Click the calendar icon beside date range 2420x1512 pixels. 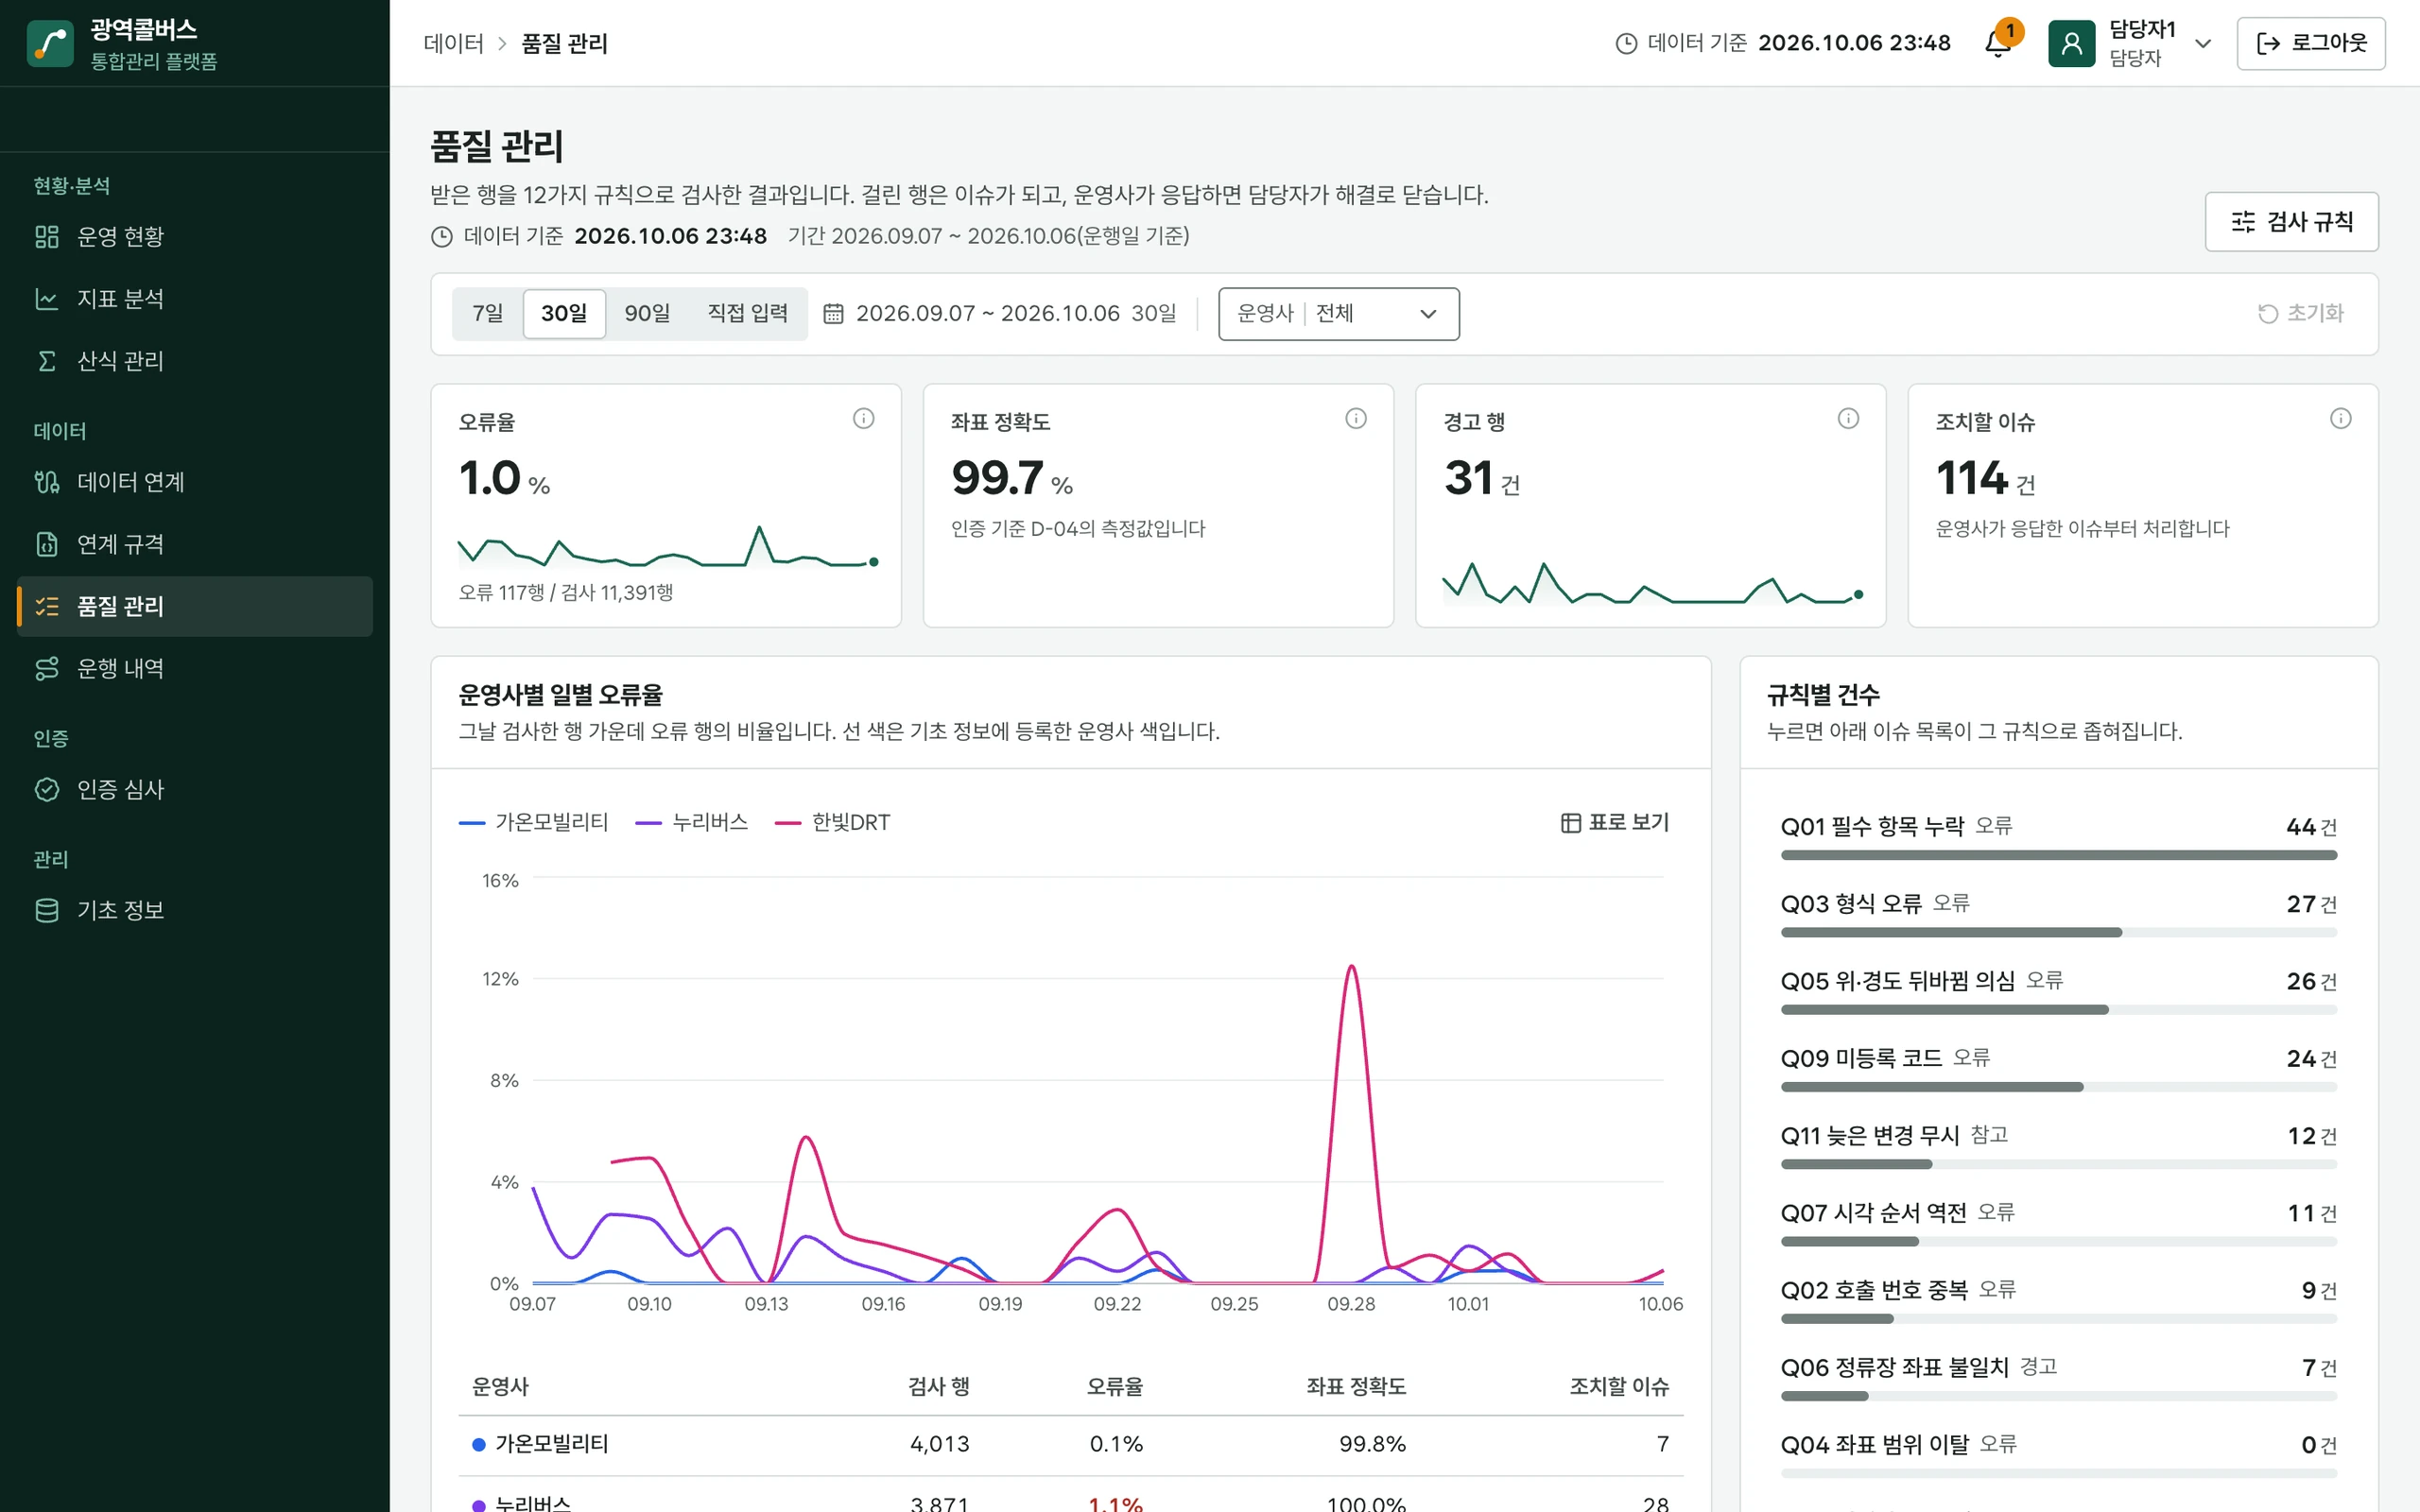coord(833,314)
